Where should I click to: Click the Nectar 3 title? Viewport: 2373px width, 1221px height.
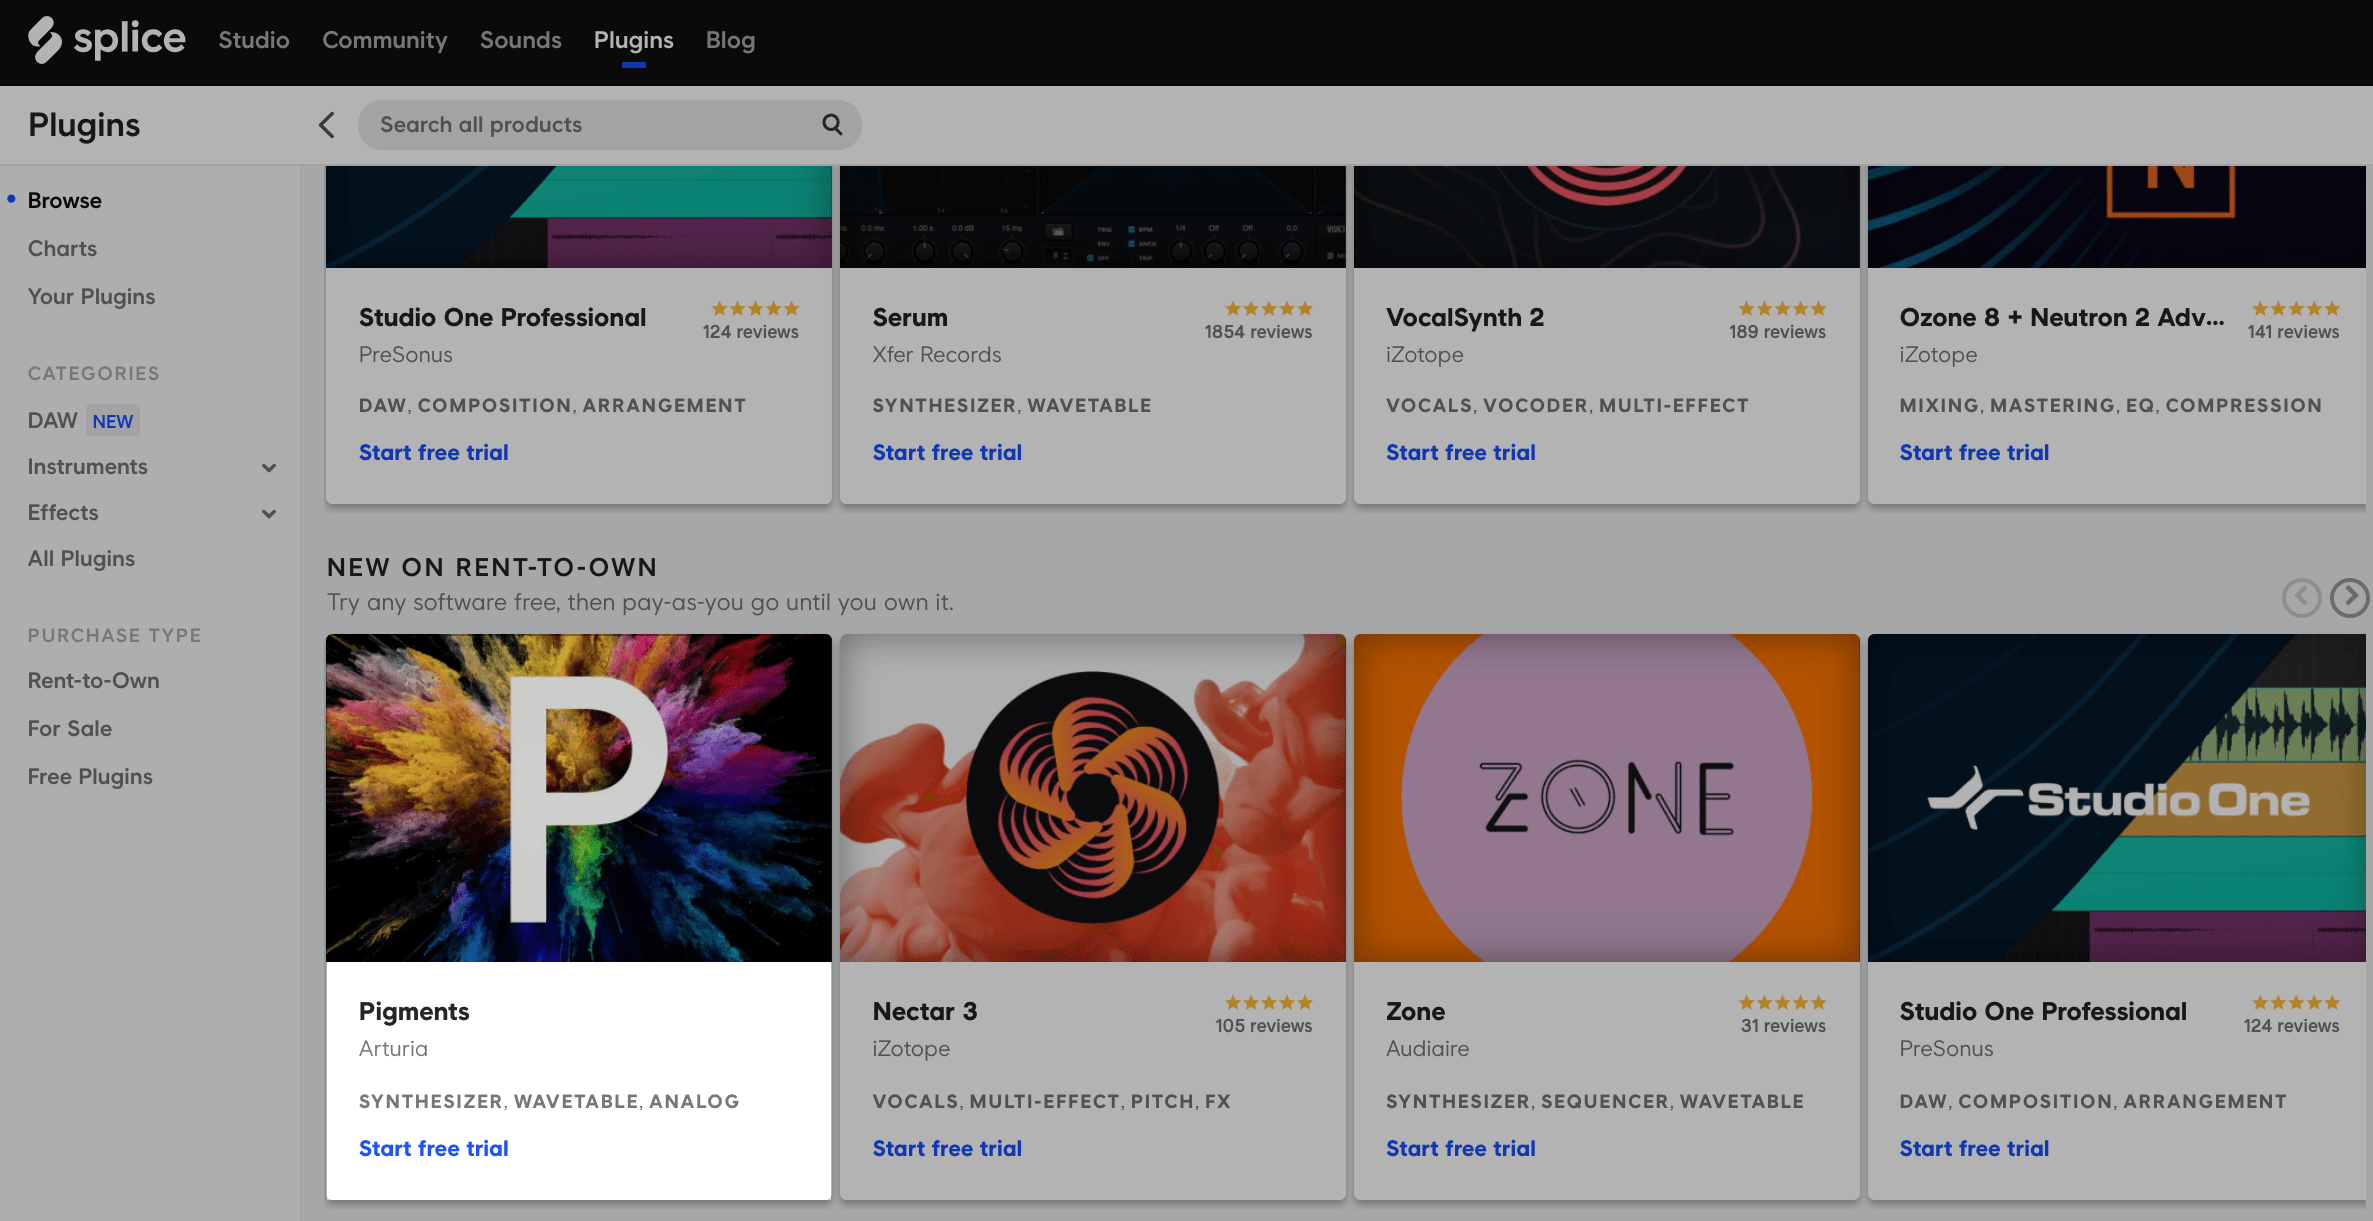[925, 1011]
